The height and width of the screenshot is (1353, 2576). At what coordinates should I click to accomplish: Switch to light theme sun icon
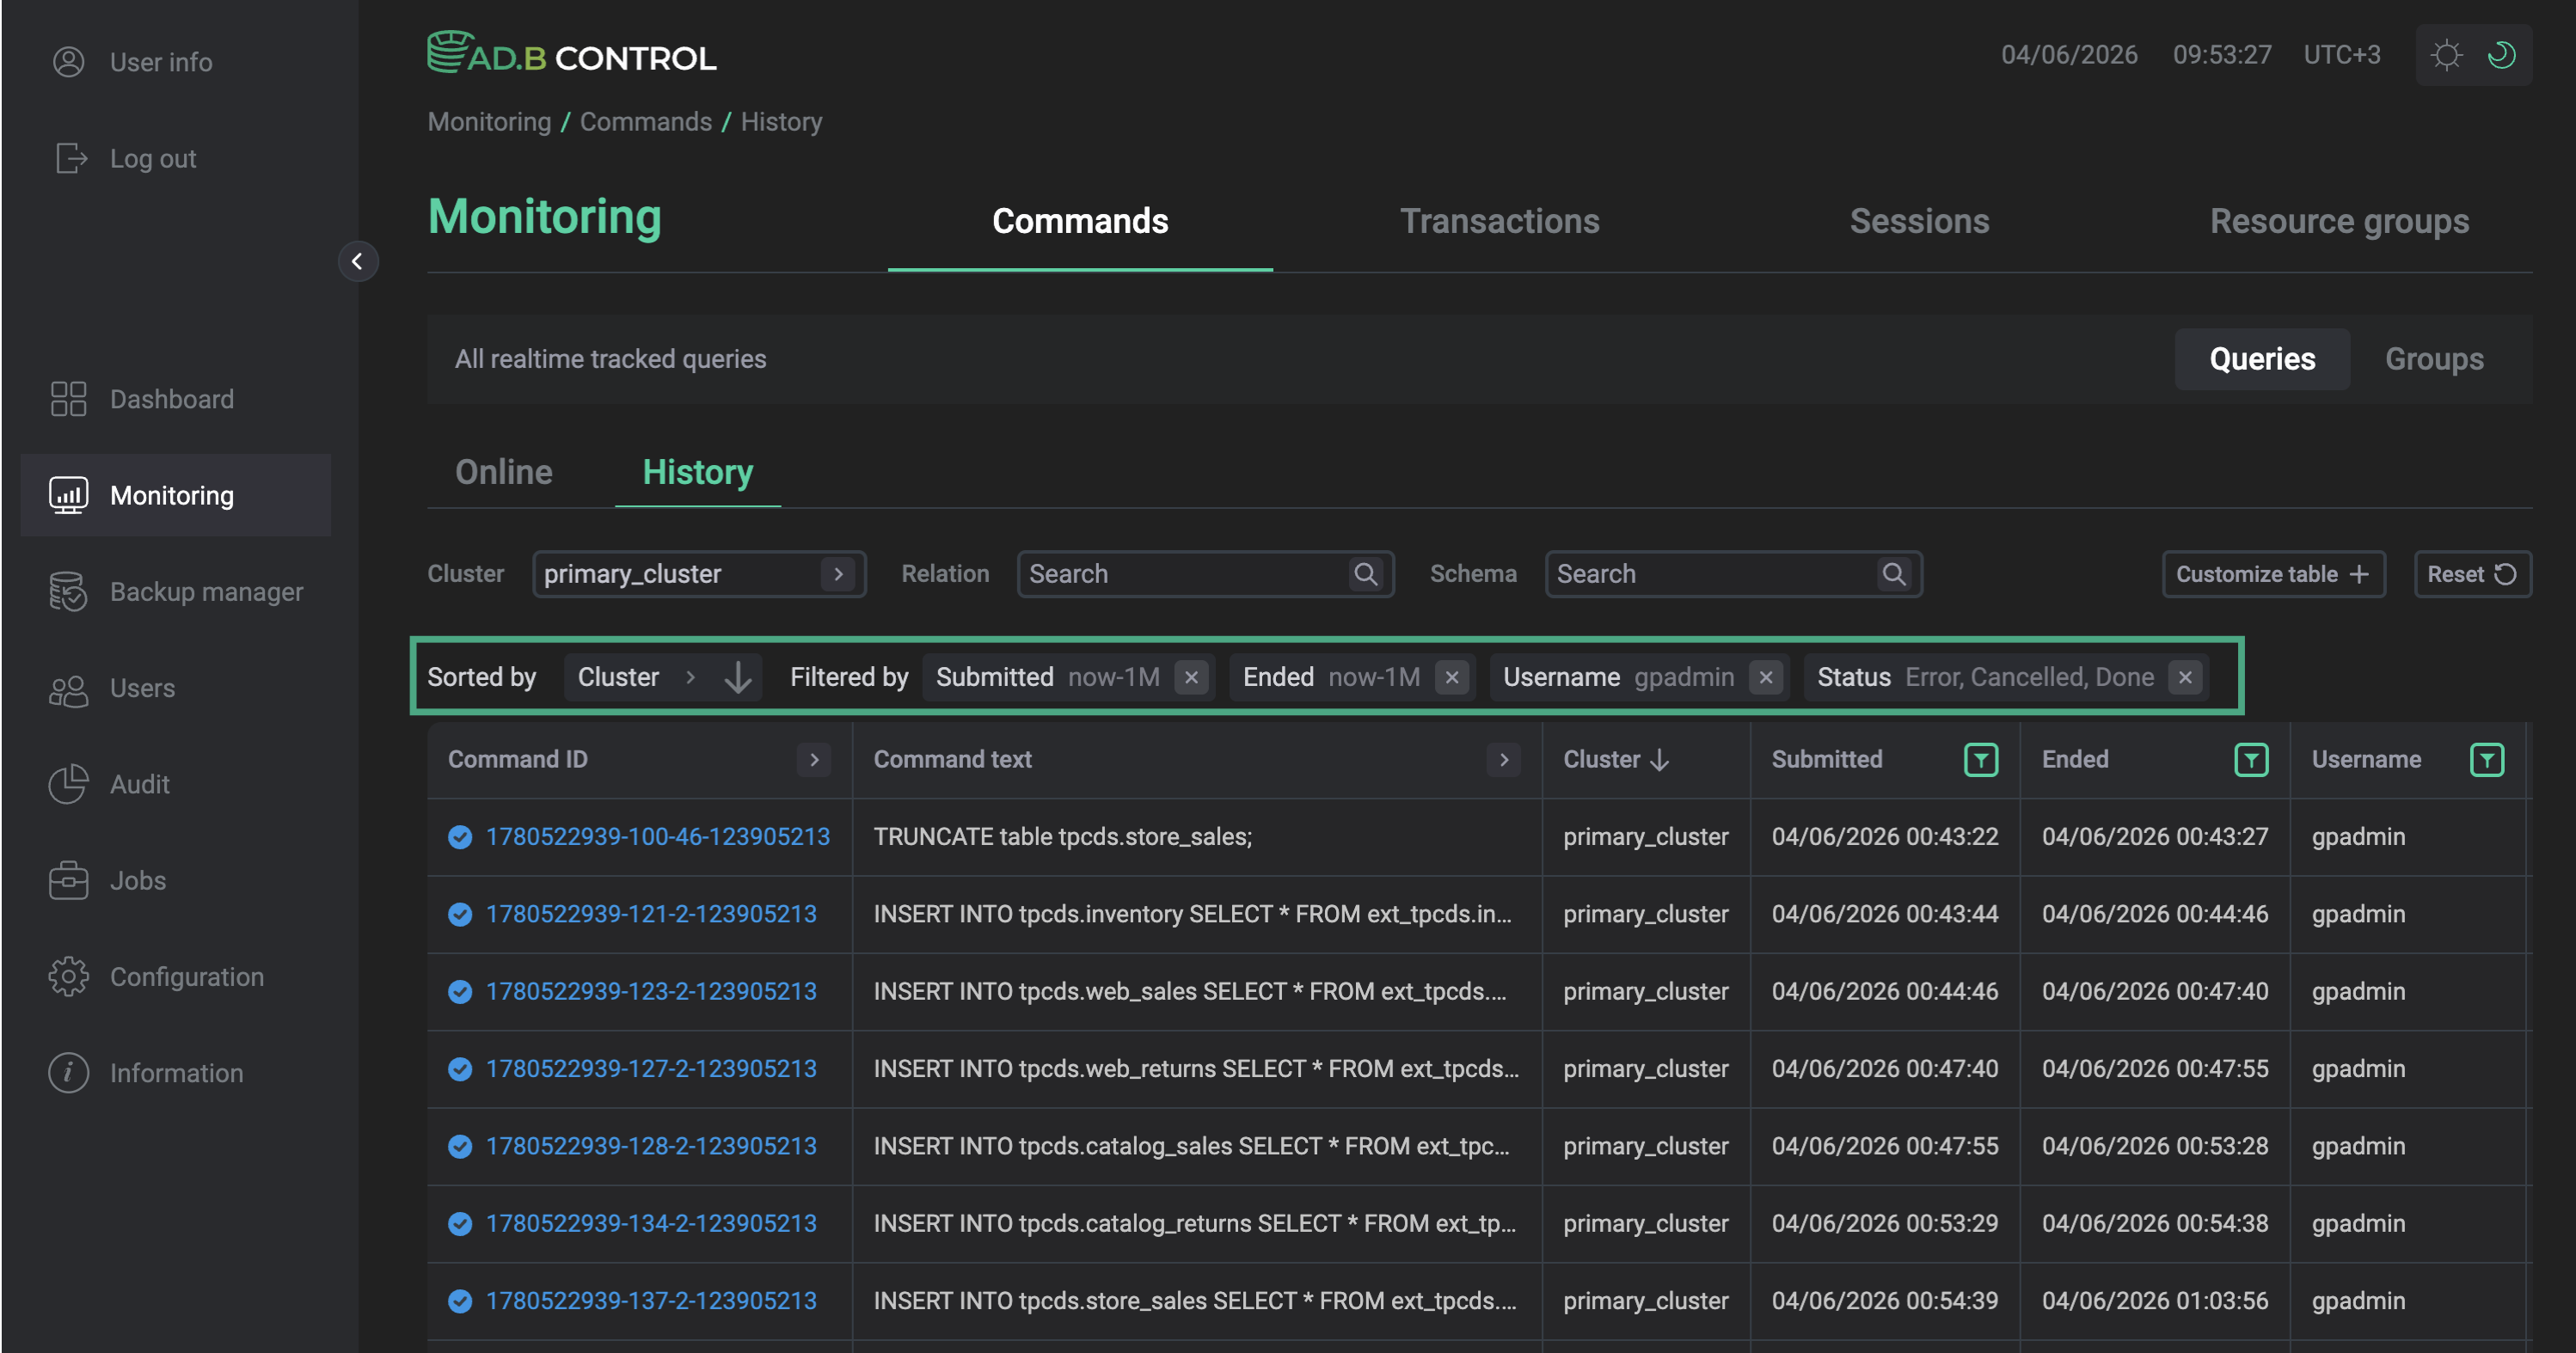point(2446,55)
